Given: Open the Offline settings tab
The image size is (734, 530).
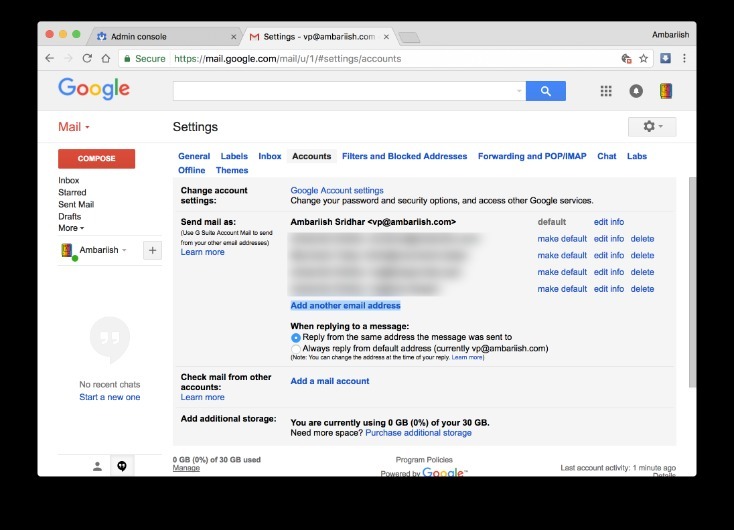Looking at the screenshot, I should 191,170.
